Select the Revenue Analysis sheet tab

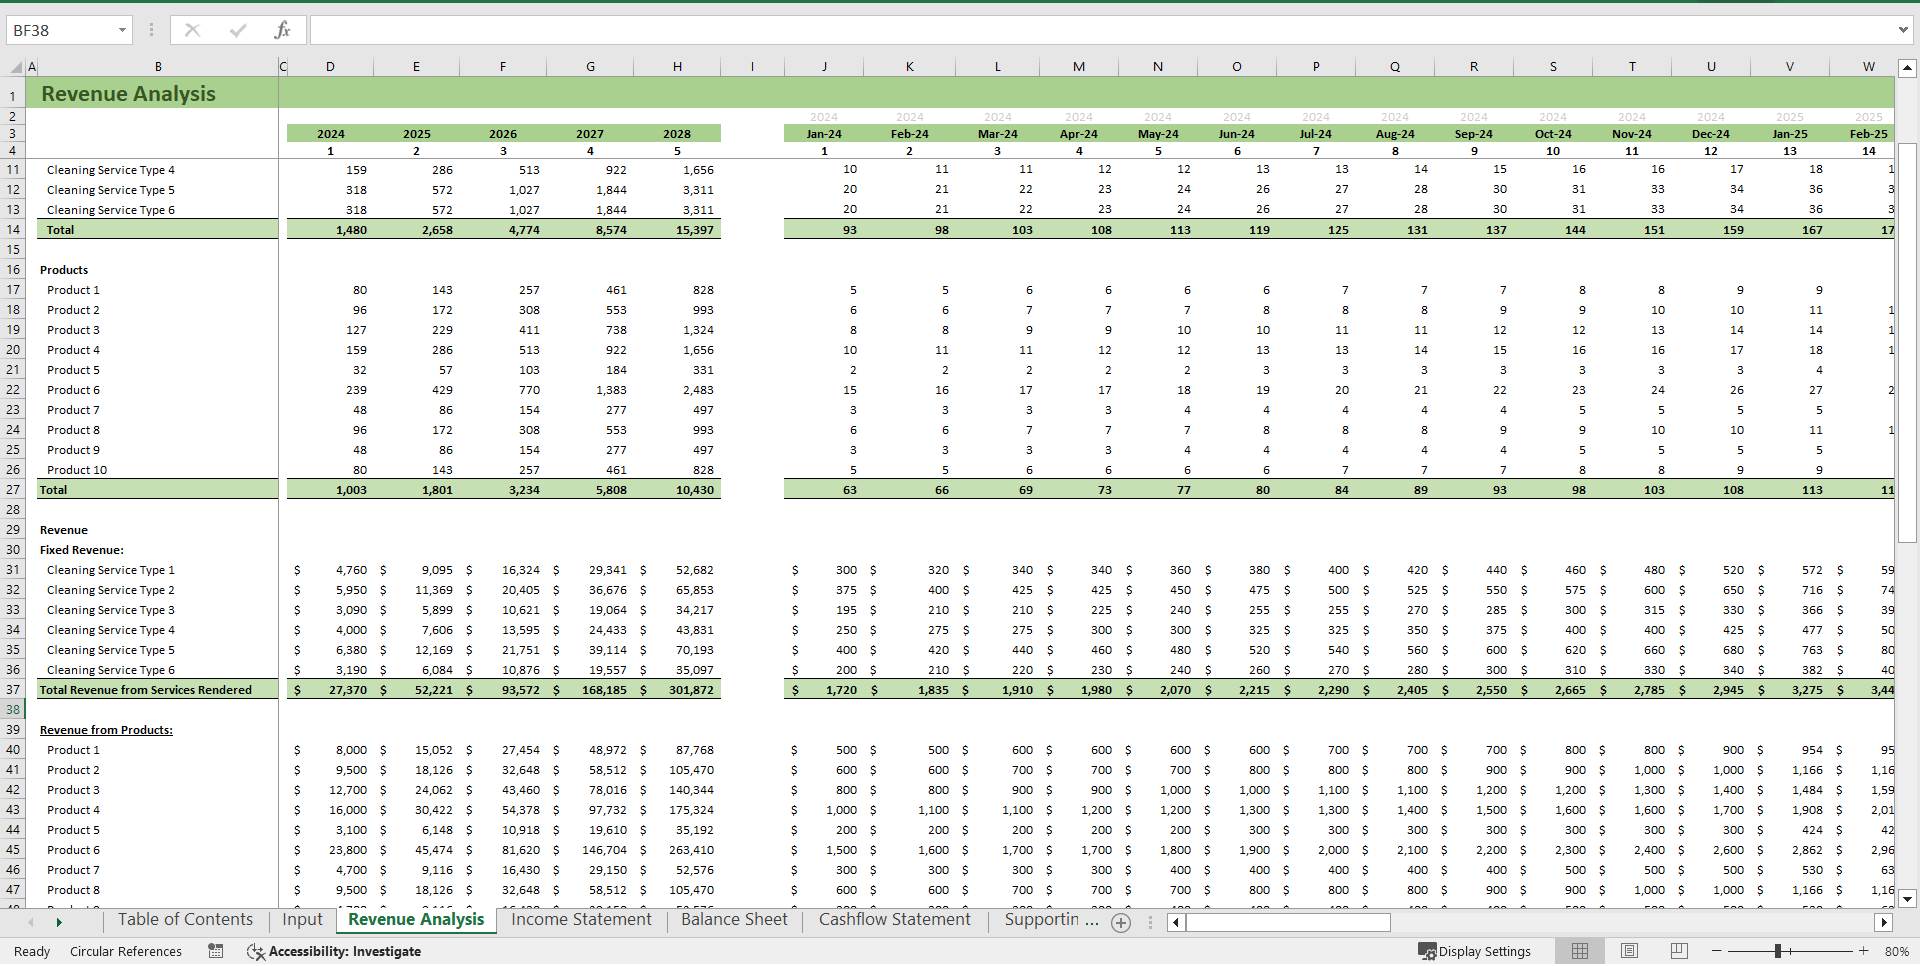[416, 920]
